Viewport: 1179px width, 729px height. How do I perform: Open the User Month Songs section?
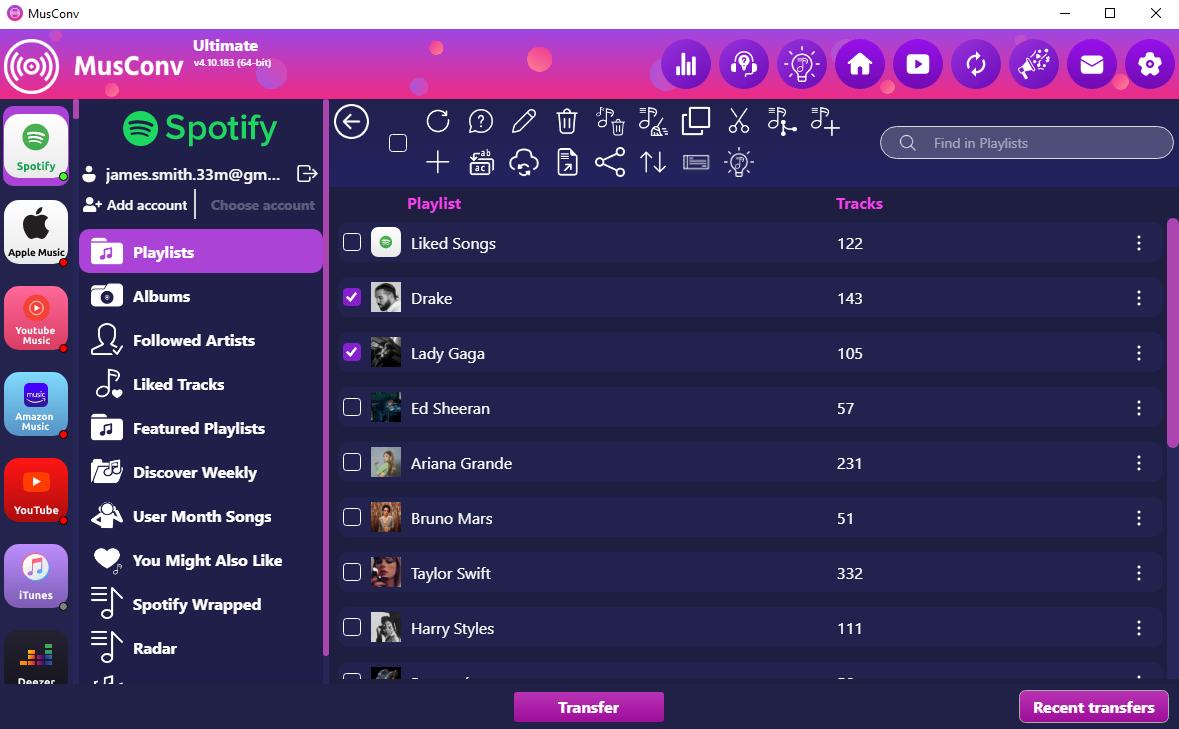click(201, 516)
